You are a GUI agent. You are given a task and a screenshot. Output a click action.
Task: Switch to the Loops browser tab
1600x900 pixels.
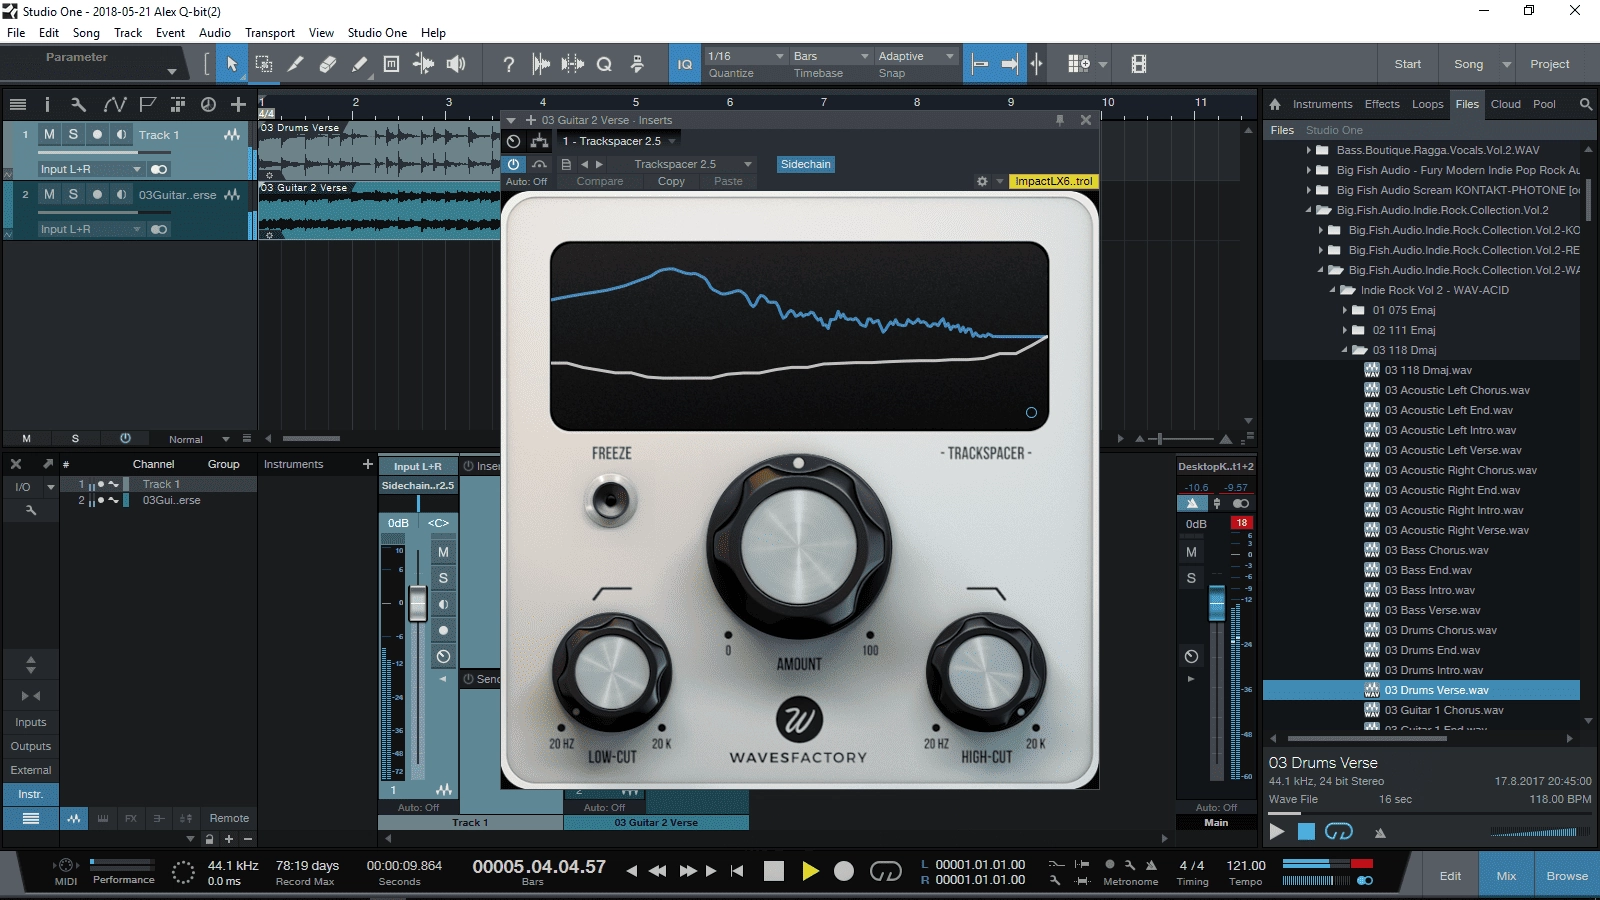click(x=1427, y=104)
